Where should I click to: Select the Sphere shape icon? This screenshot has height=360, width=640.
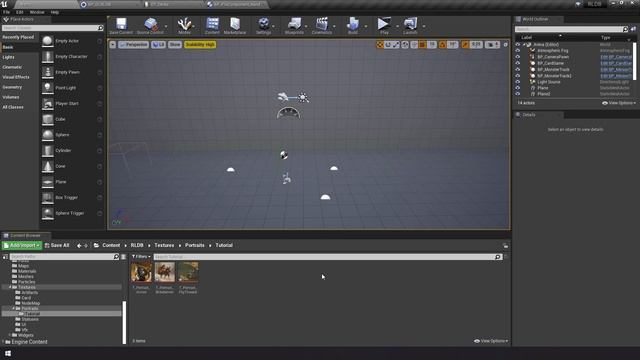tap(48, 135)
